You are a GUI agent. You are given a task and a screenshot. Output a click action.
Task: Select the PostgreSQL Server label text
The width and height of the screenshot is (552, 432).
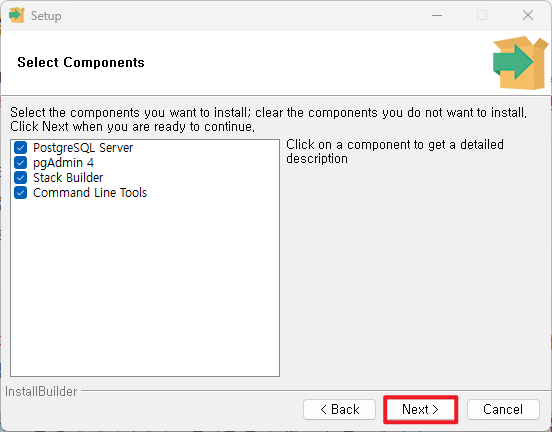pyautogui.click(x=83, y=148)
